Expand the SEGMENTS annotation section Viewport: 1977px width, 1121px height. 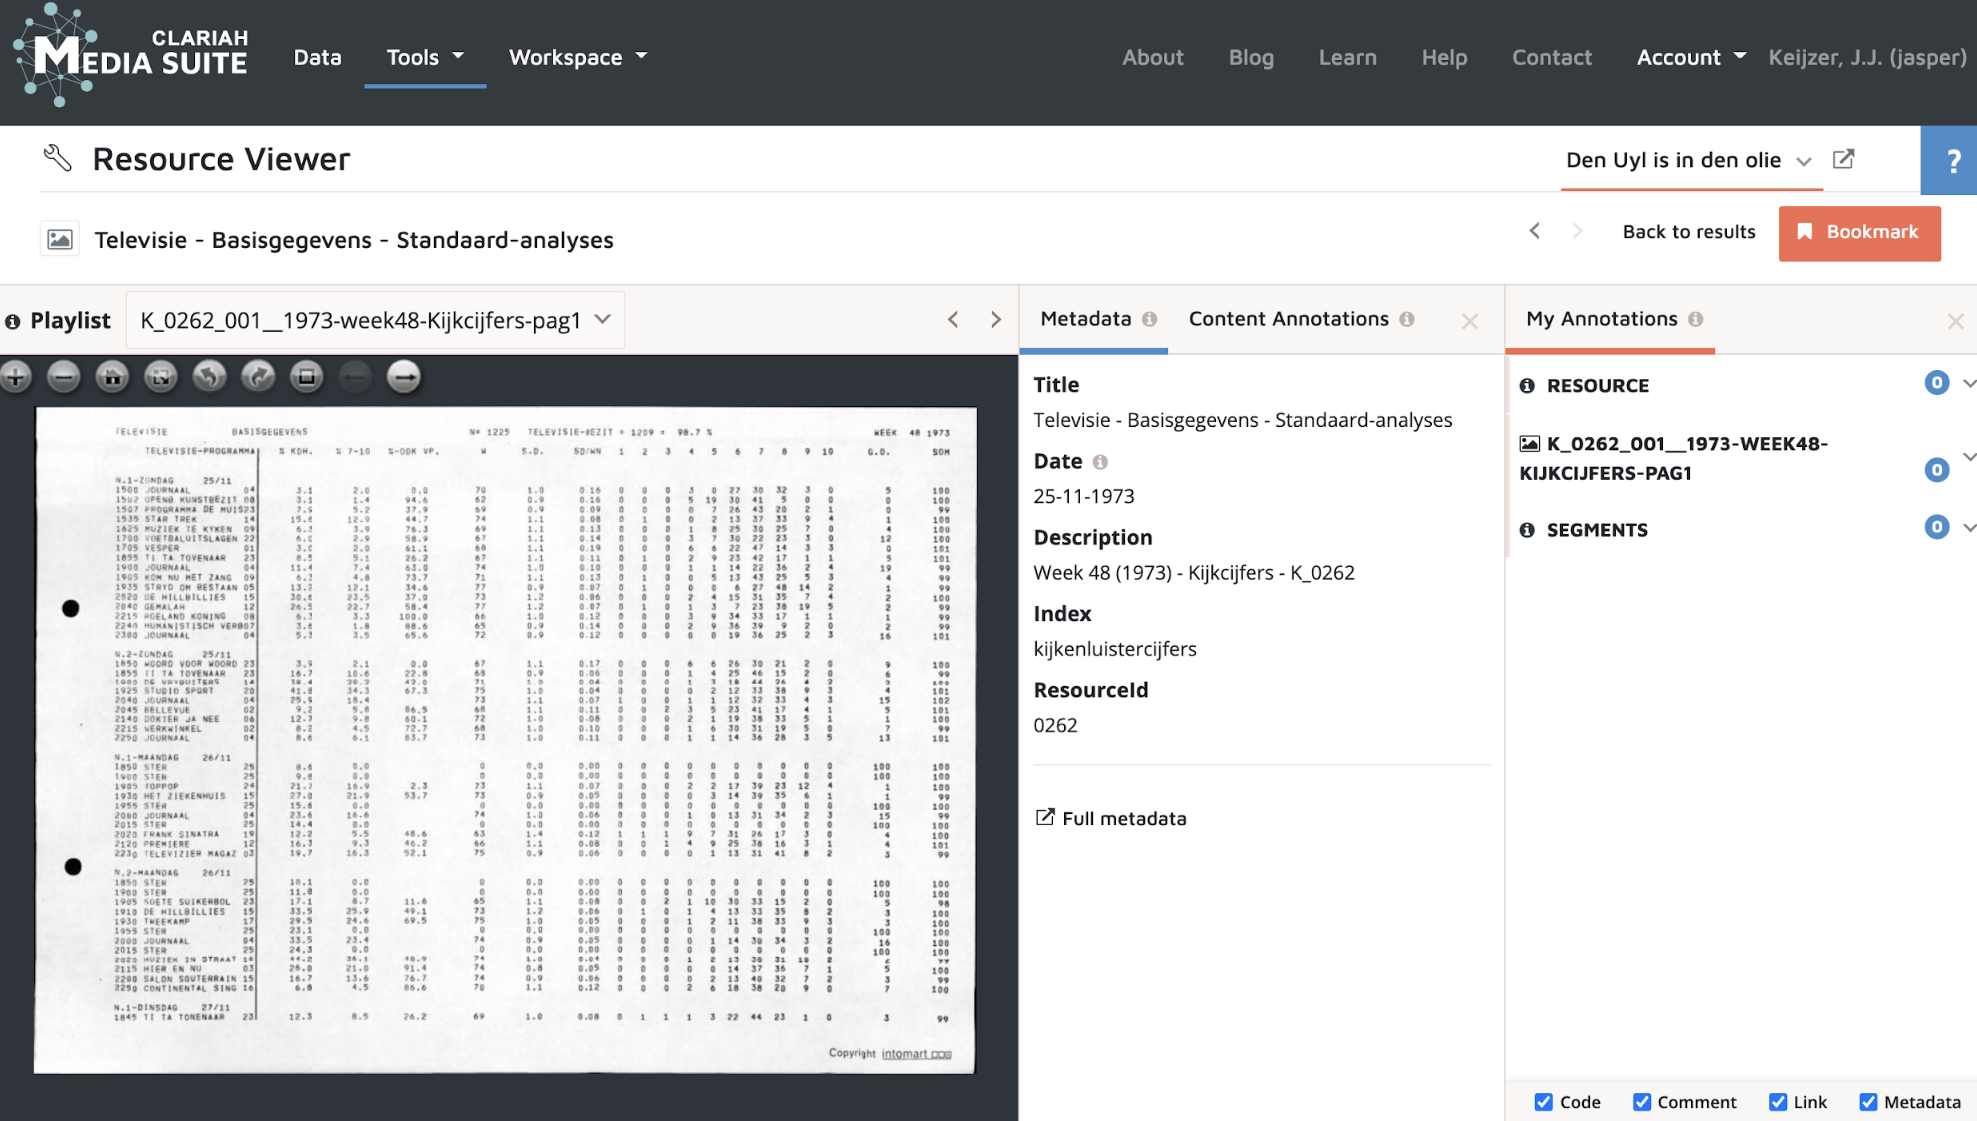tap(1967, 528)
